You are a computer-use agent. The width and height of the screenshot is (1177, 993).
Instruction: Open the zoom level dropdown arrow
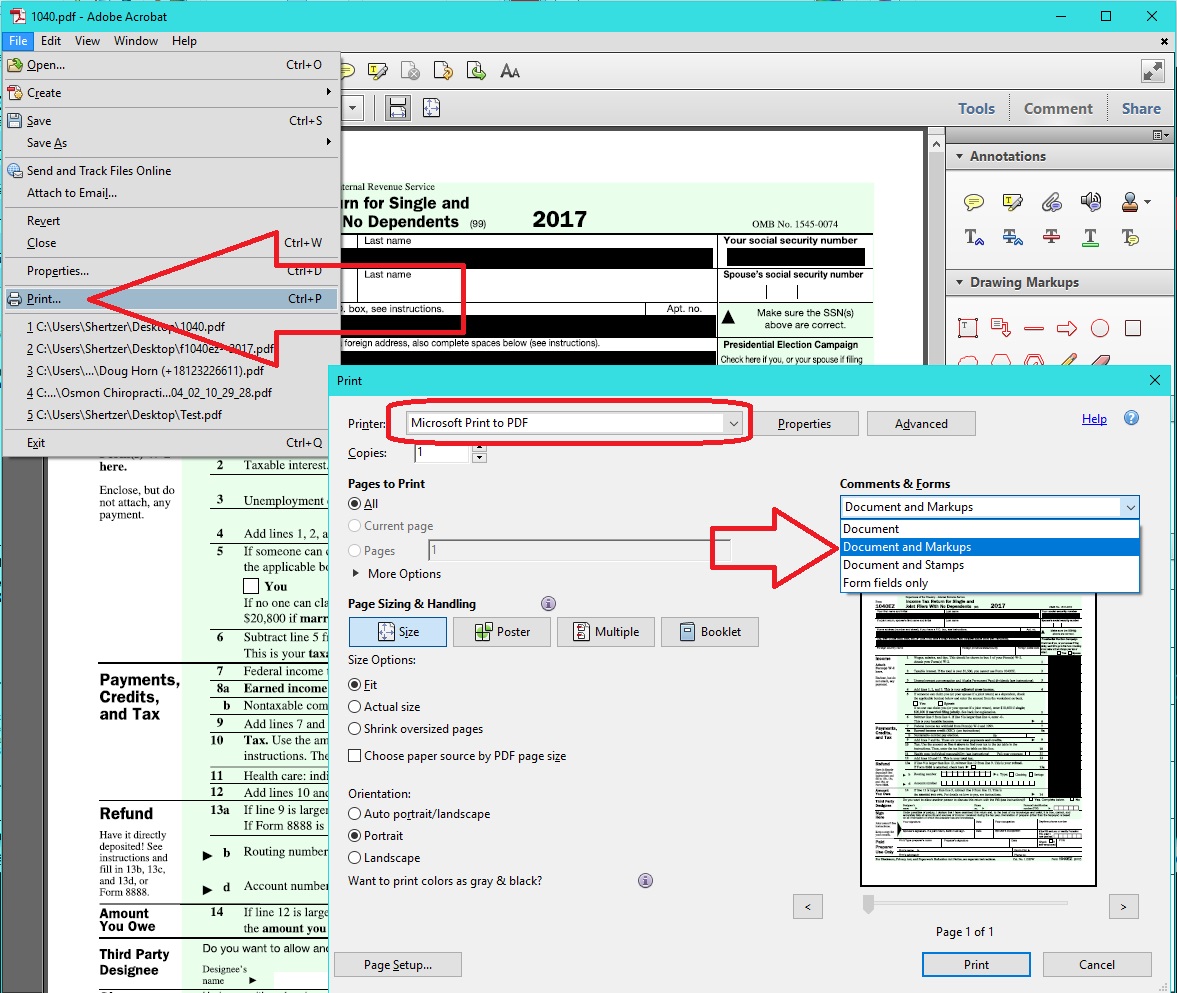(352, 108)
